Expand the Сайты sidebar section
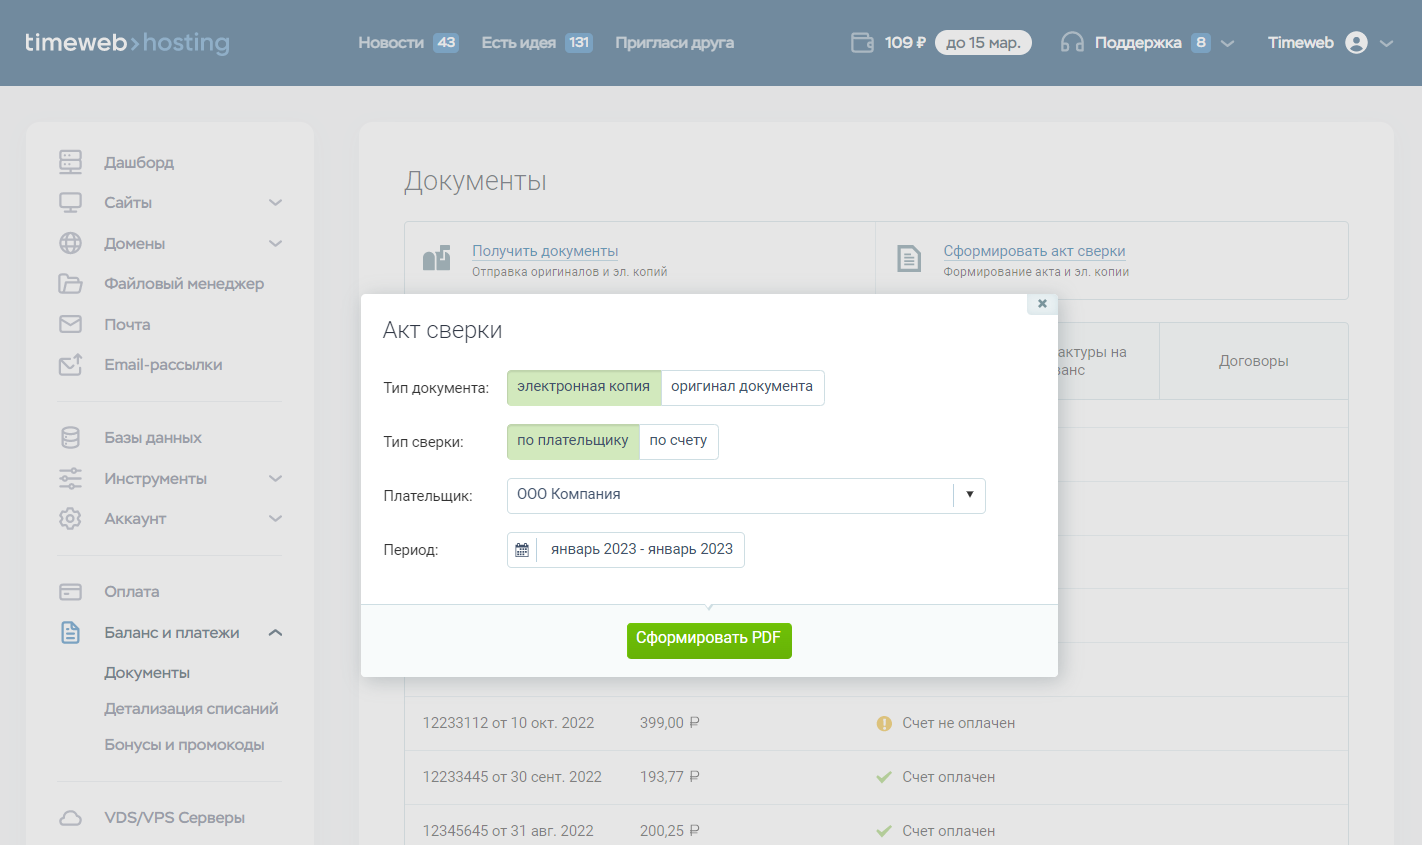1422x845 pixels. coord(275,203)
